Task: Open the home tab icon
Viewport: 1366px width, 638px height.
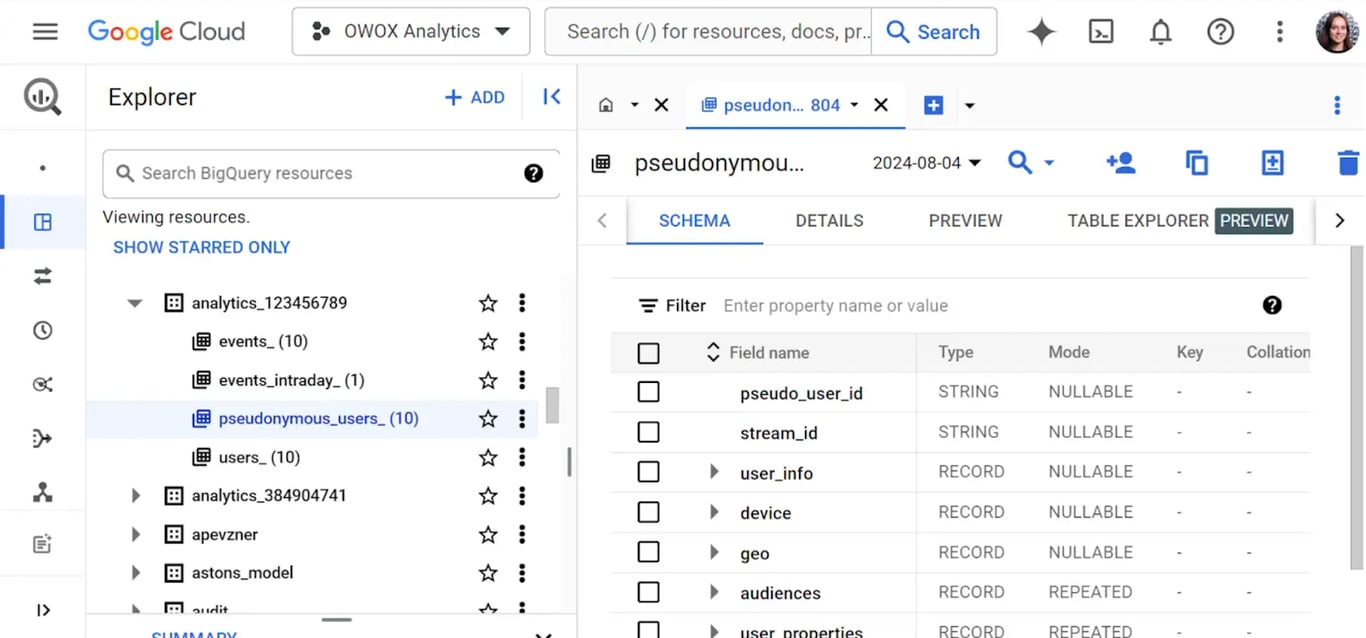Action: [606, 105]
